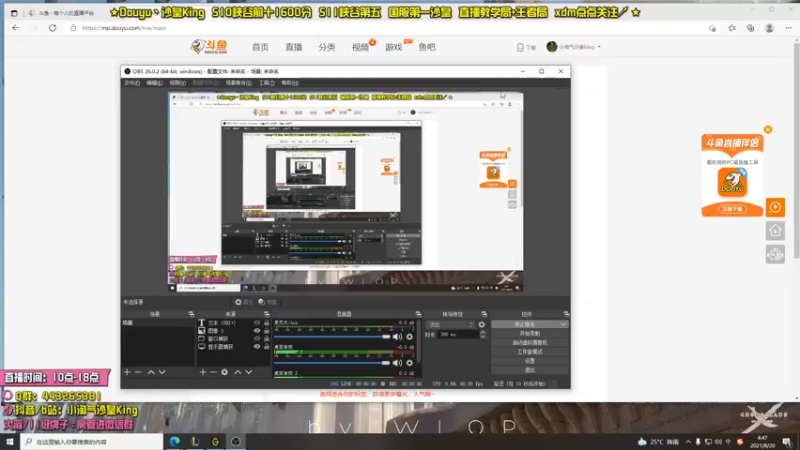Image resolution: width=800 pixels, height=450 pixels.
Task: Click the 工作室模式 button
Action: click(530, 352)
